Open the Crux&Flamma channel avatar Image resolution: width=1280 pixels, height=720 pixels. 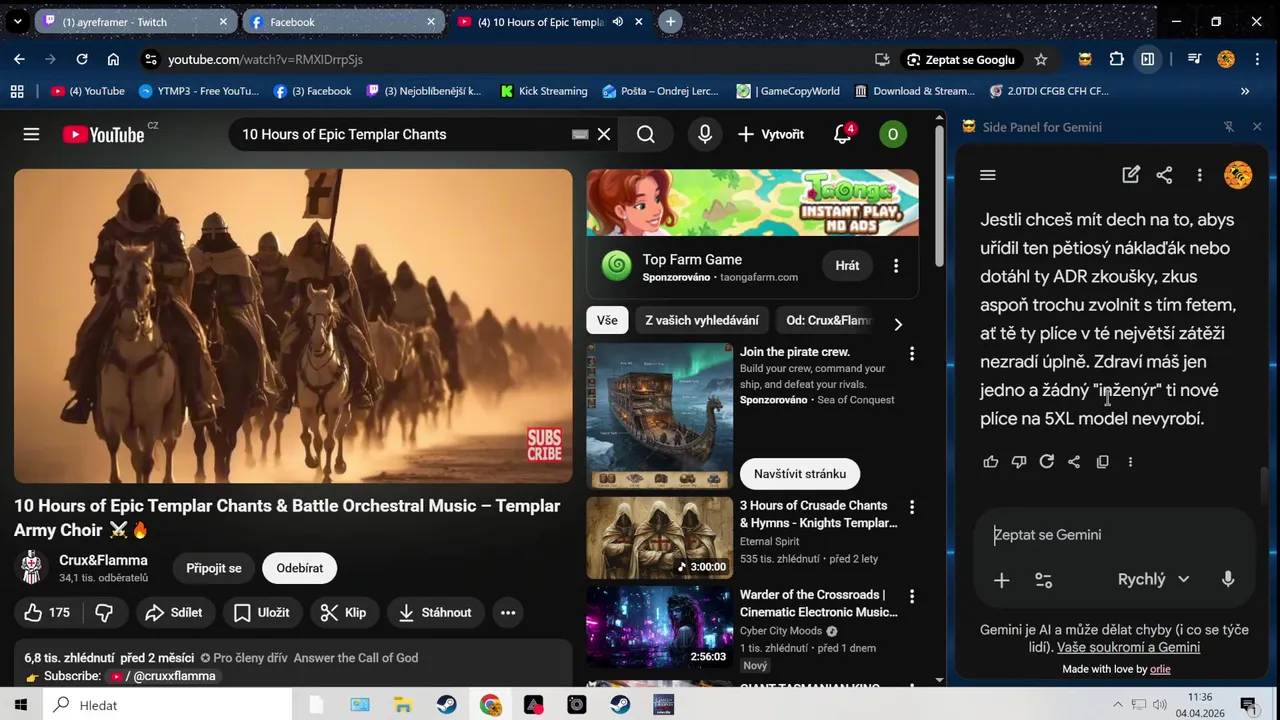[x=32, y=568]
